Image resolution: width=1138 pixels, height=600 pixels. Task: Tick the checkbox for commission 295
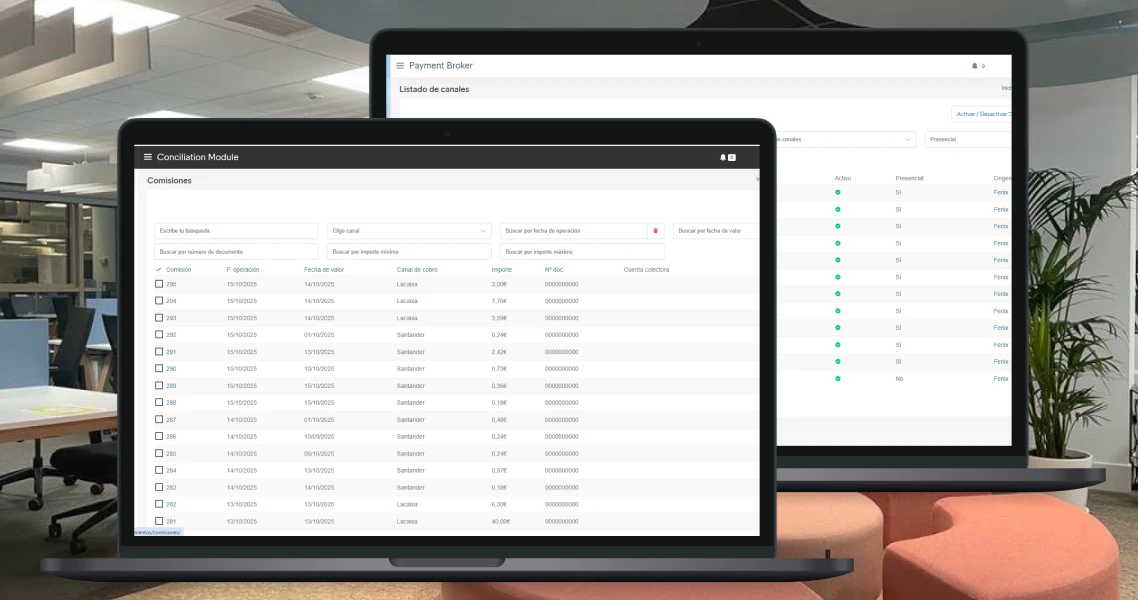tap(159, 284)
